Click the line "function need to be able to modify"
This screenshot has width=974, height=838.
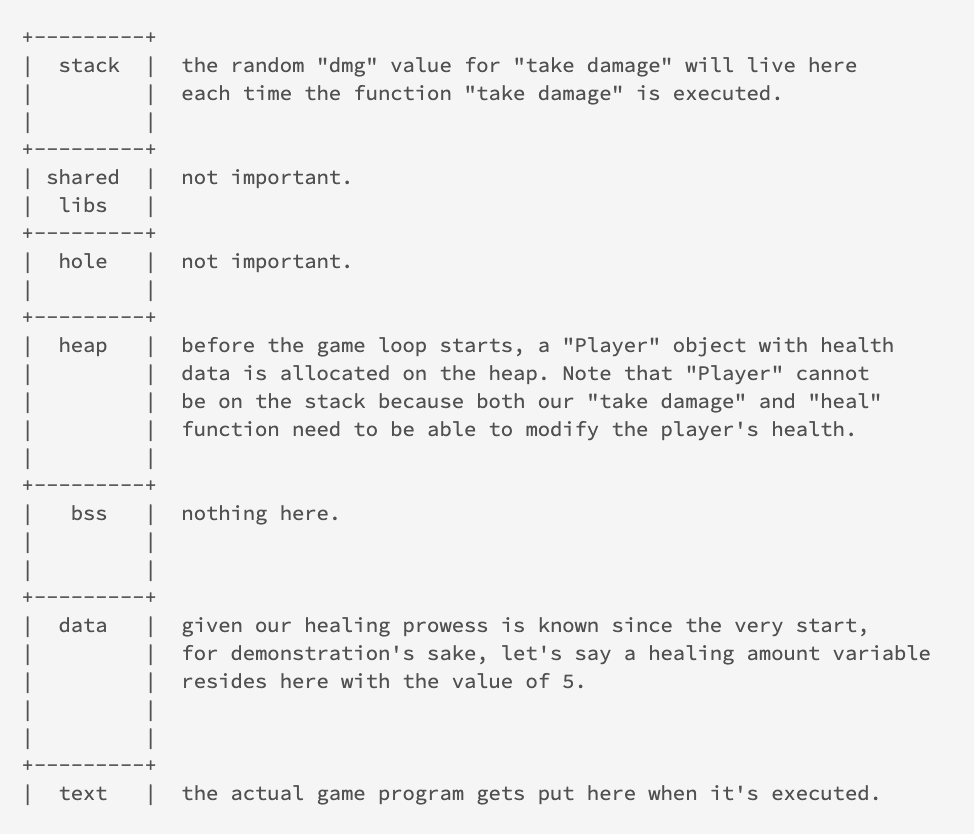pyautogui.click(x=519, y=430)
